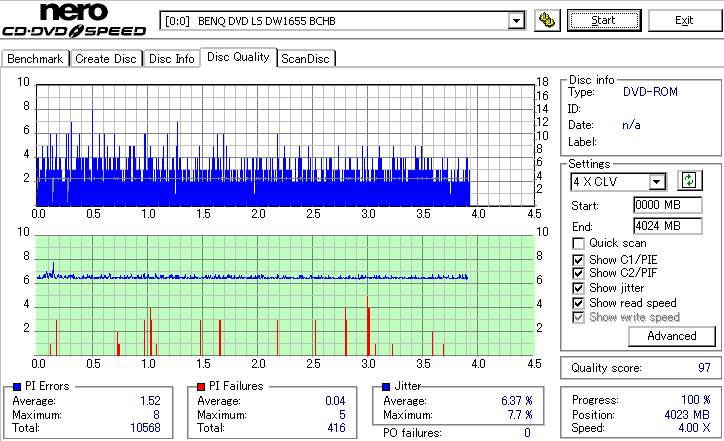Switch to the Benchmark tab

36,59
